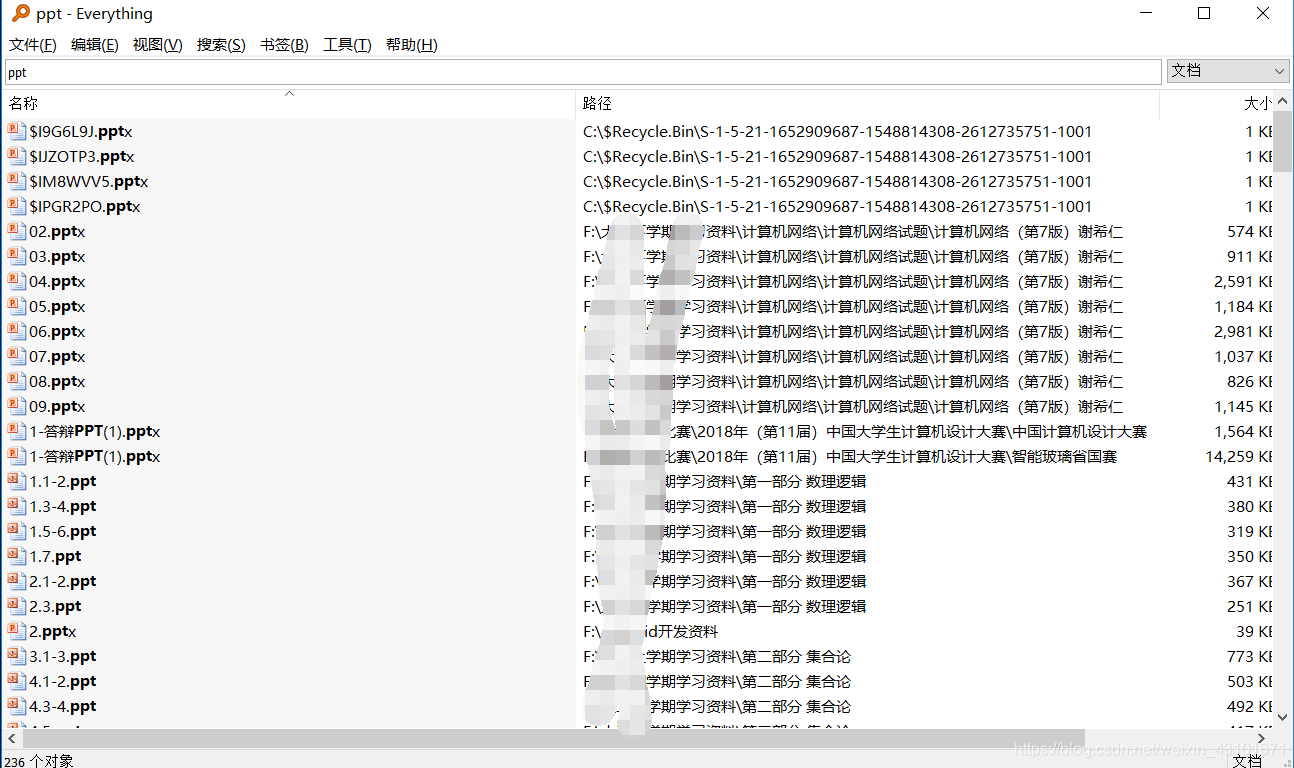Select the icon next to 2.1-2.ppt
This screenshot has height=768, width=1294.
tap(16, 581)
